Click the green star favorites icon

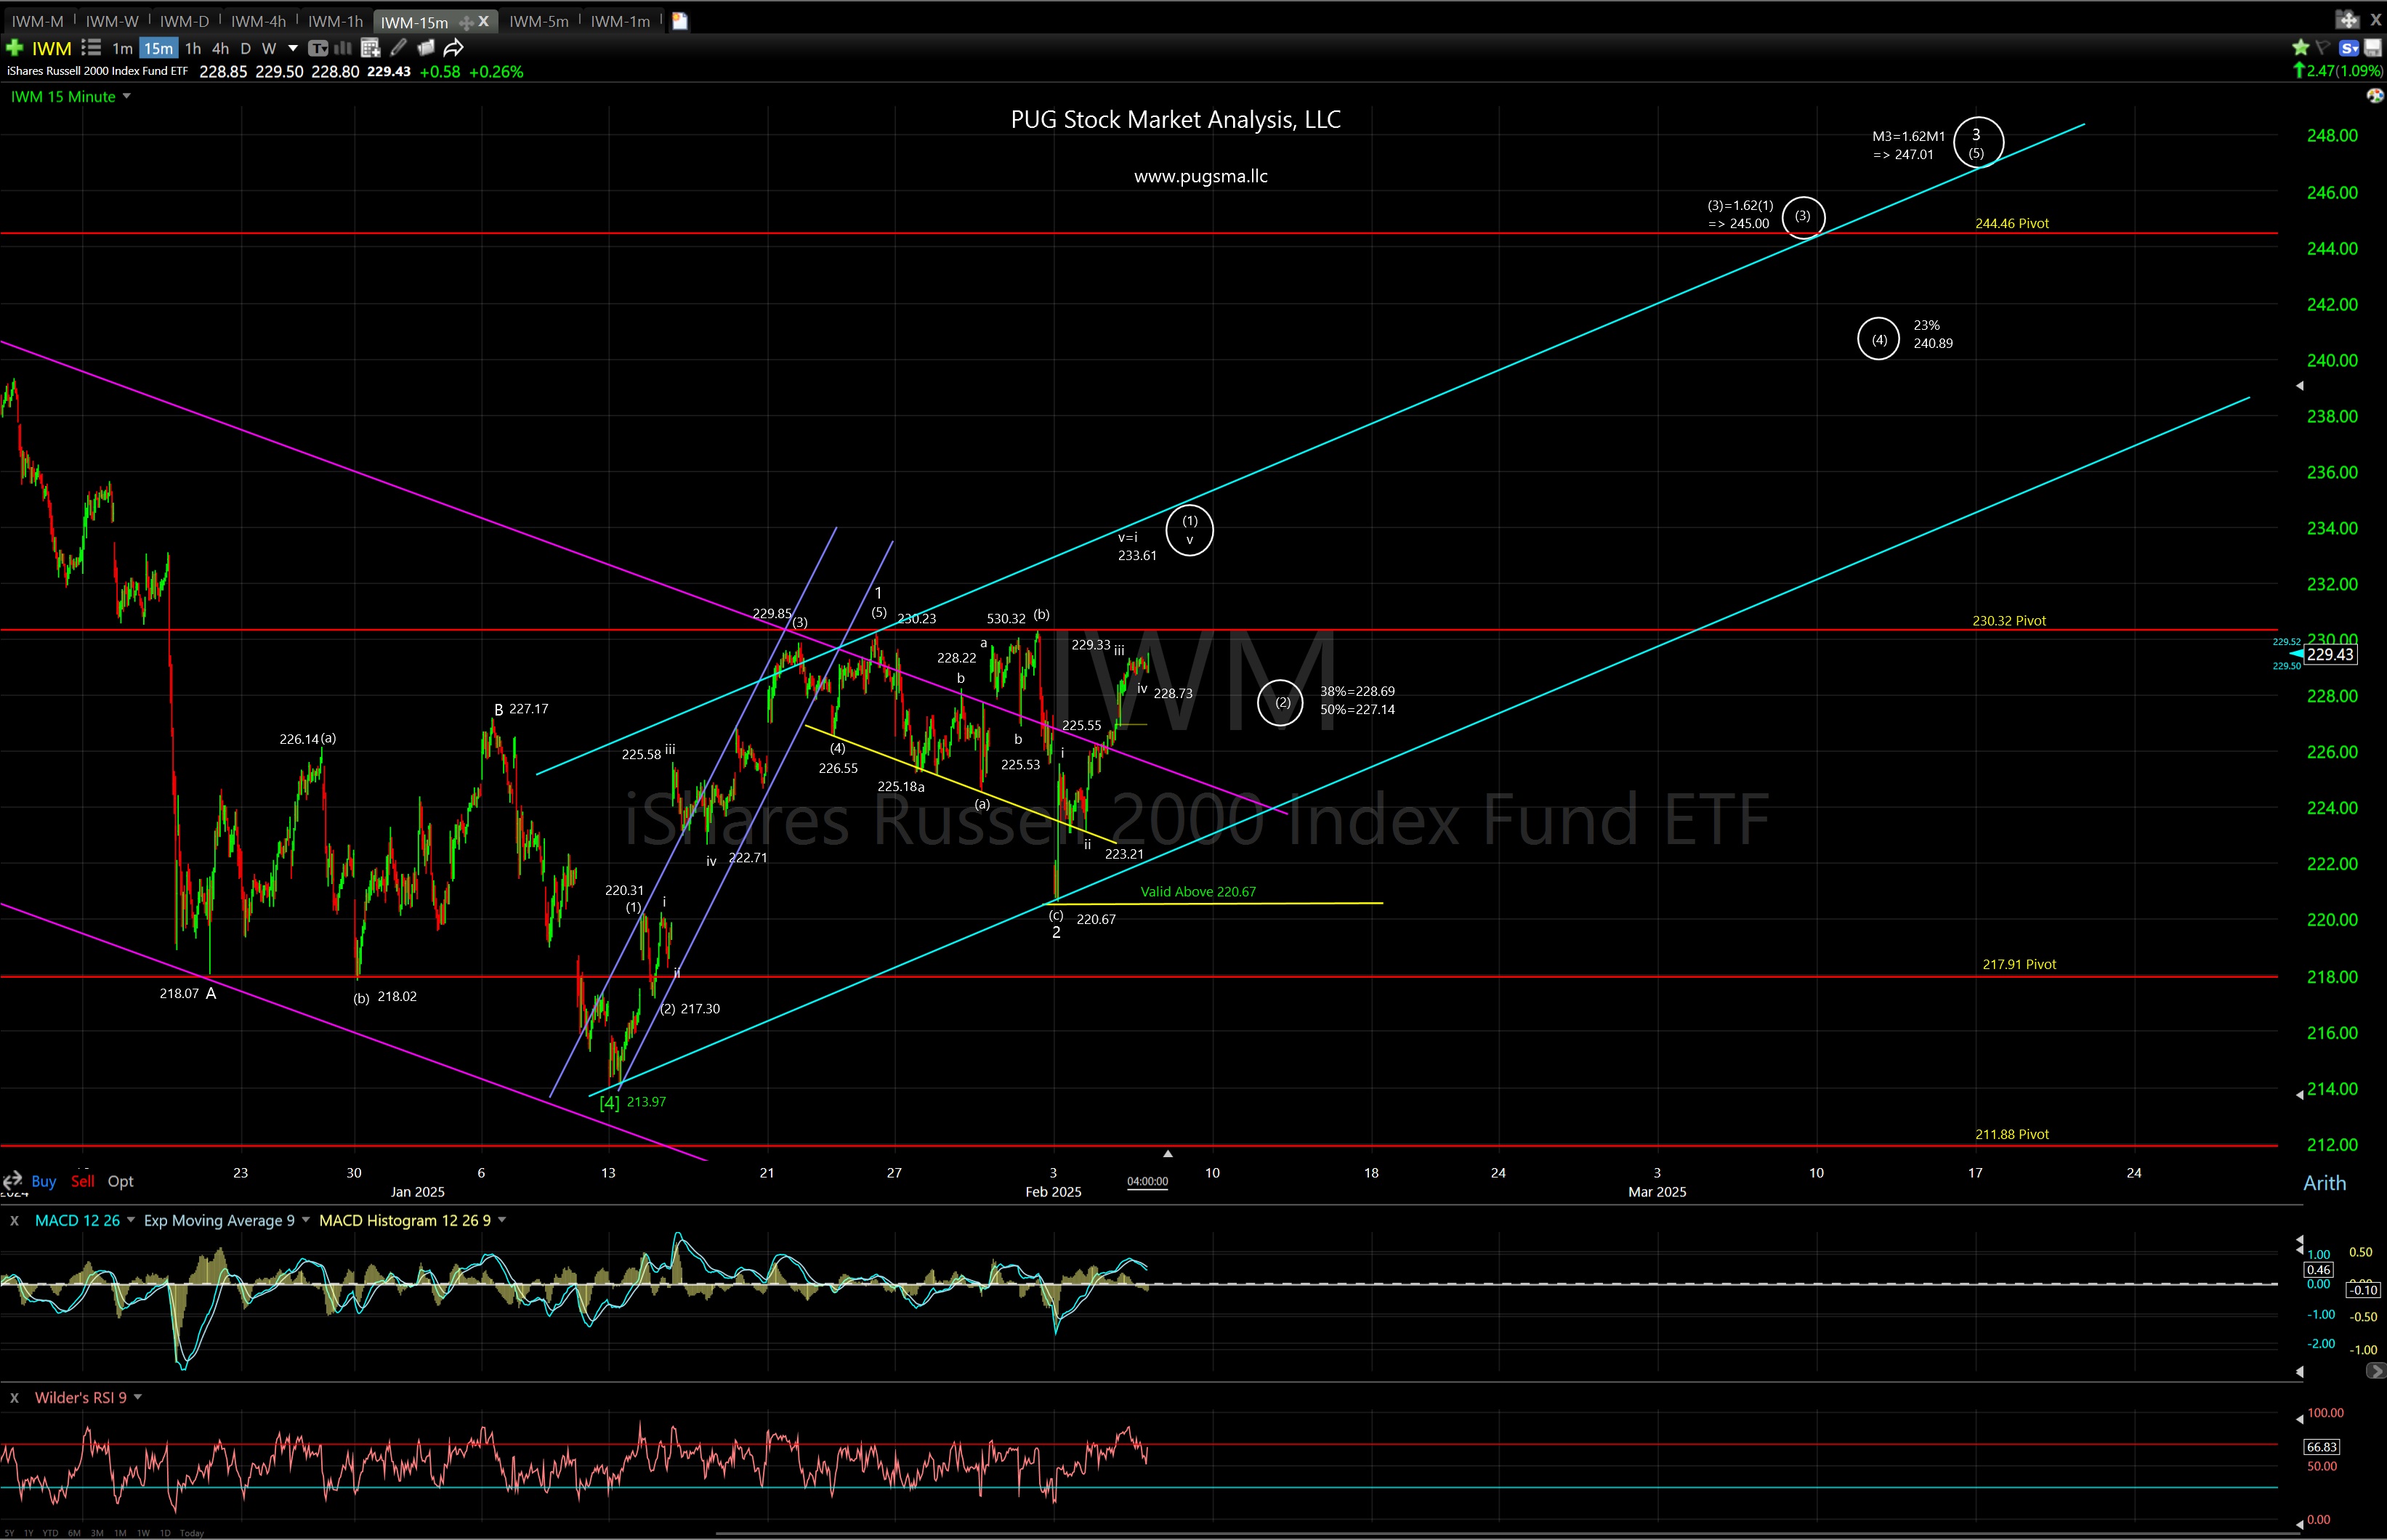(2301, 46)
